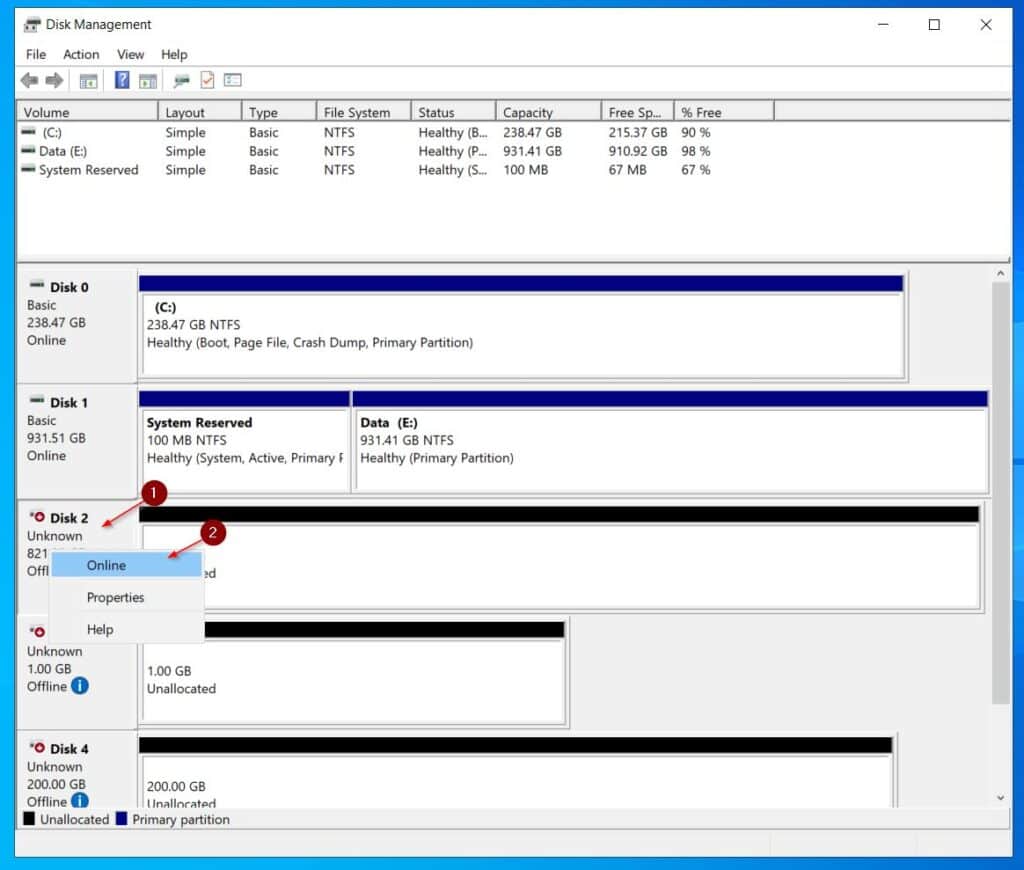
Task: Open the Action menu
Action: tap(81, 54)
